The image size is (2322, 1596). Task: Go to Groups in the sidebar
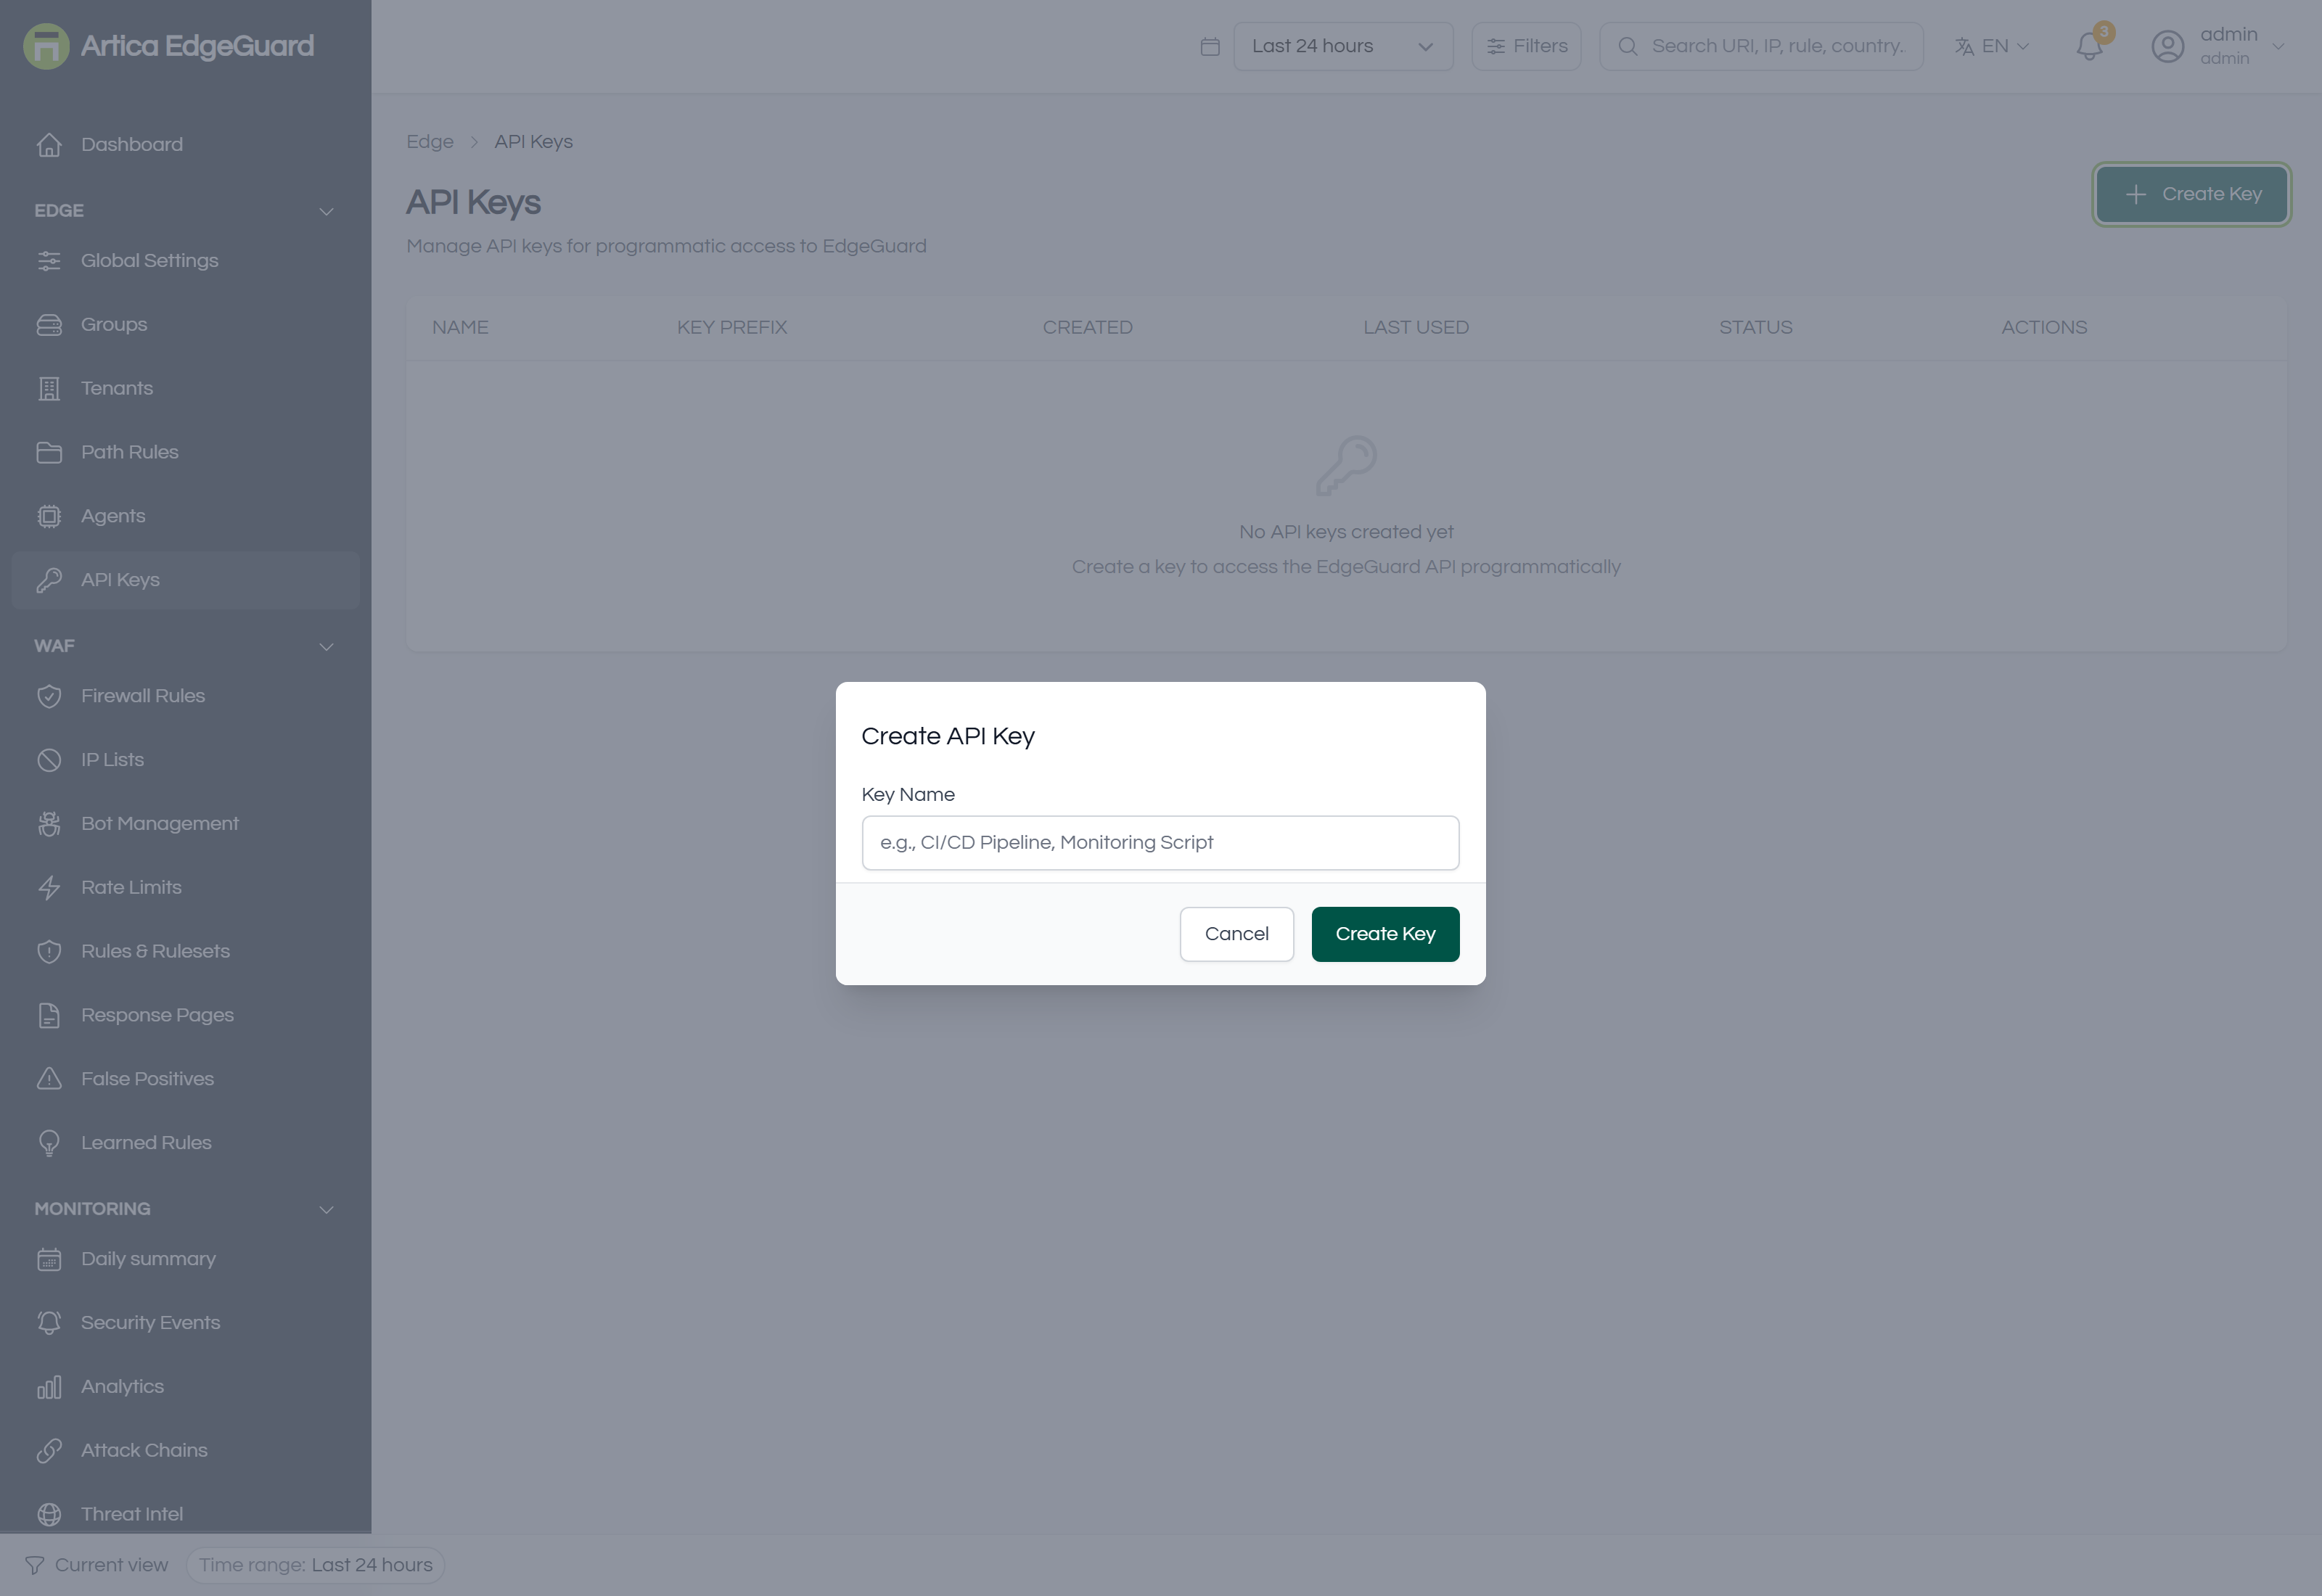tap(185, 324)
